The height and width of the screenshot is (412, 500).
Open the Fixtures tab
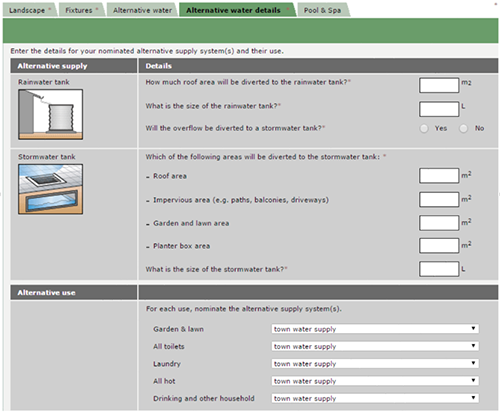(82, 10)
